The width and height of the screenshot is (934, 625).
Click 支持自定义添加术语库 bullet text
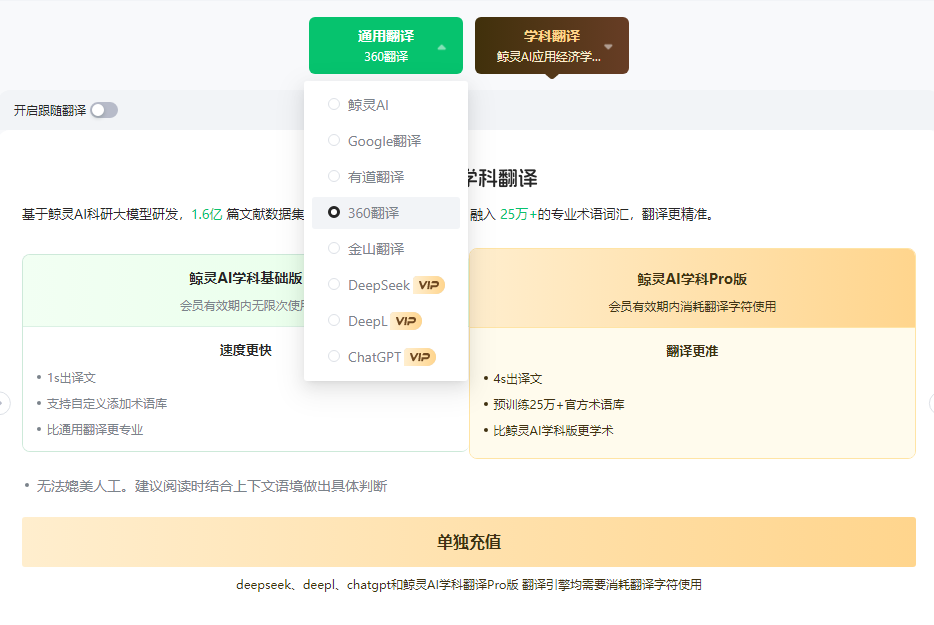107,403
